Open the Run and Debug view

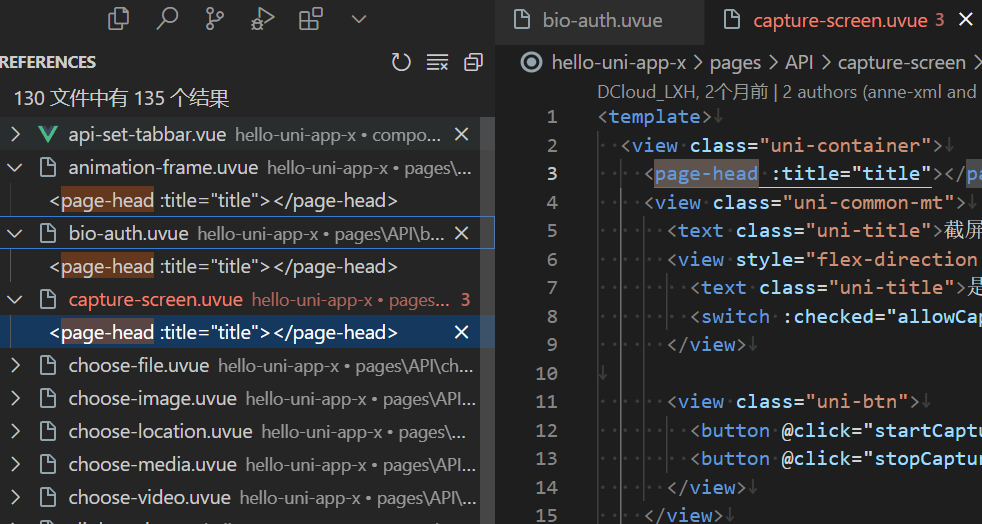click(x=262, y=19)
